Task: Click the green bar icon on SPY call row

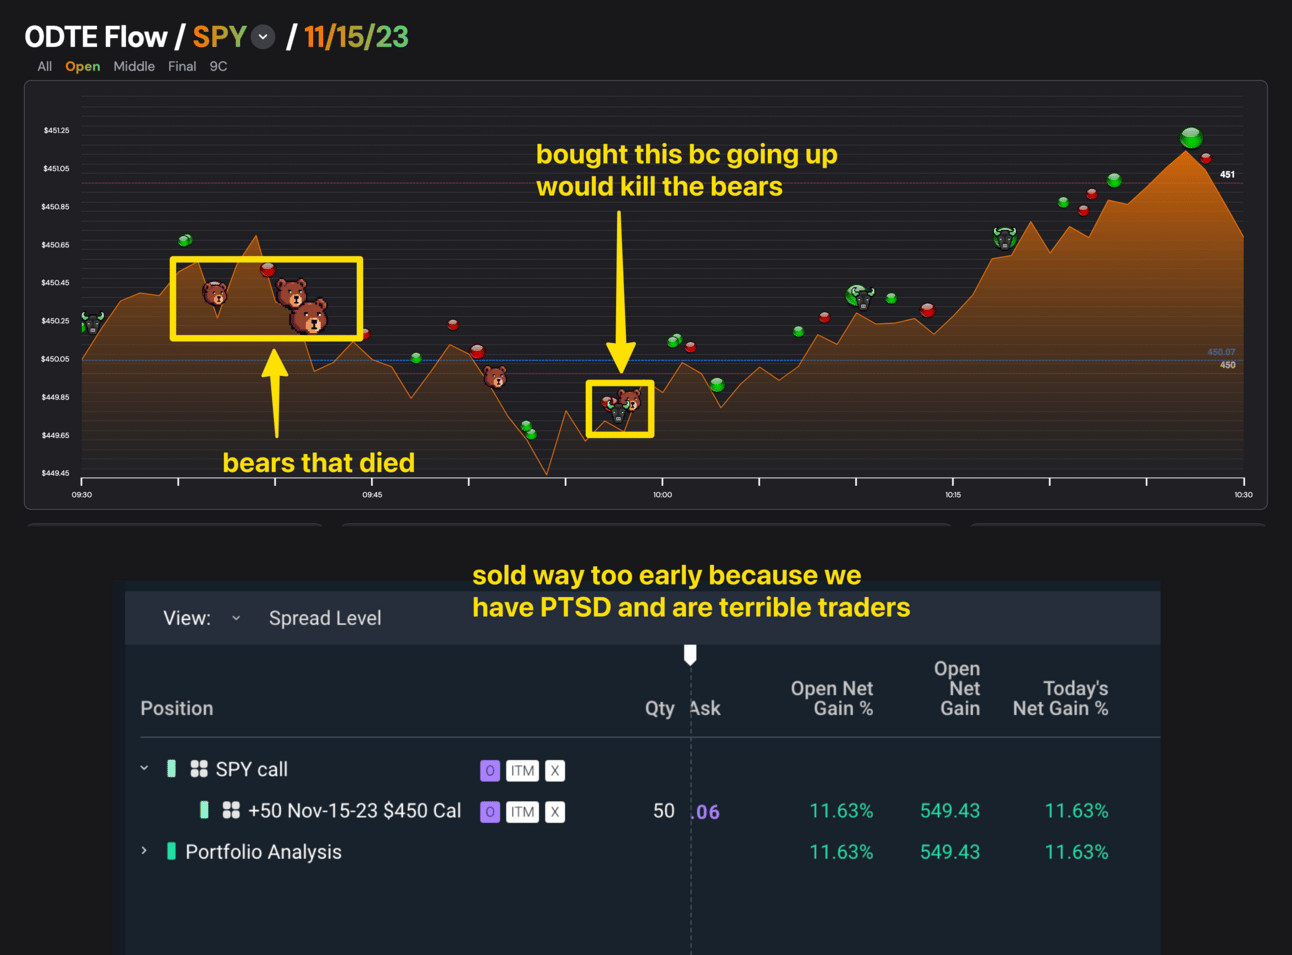Action: 171,768
